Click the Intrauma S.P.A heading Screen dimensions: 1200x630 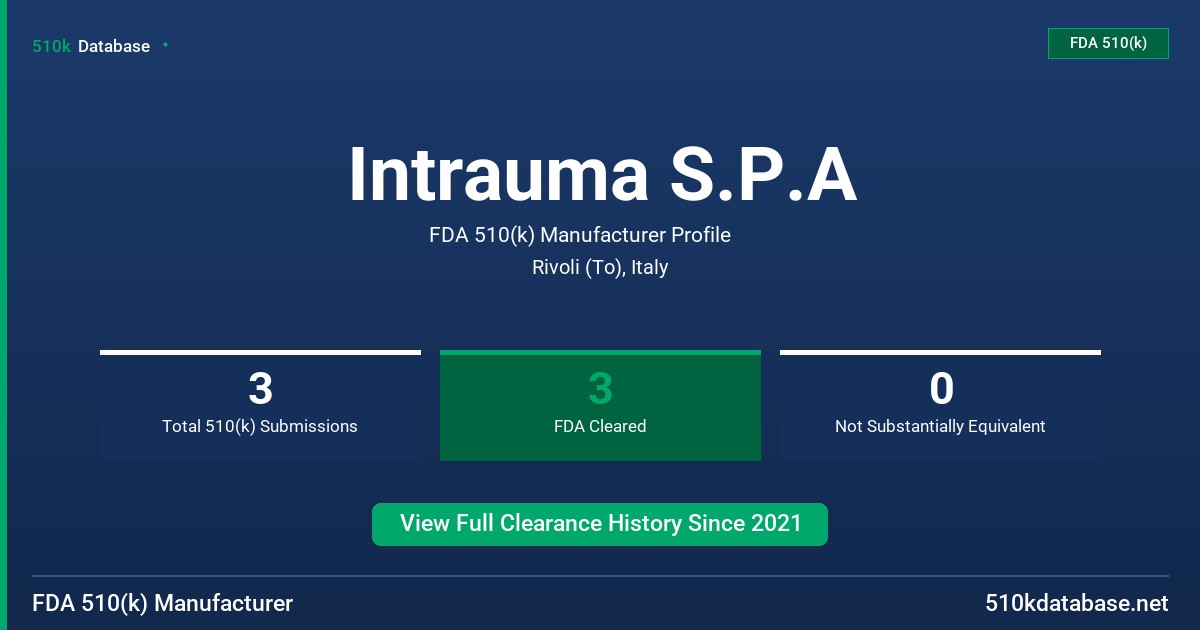point(602,175)
